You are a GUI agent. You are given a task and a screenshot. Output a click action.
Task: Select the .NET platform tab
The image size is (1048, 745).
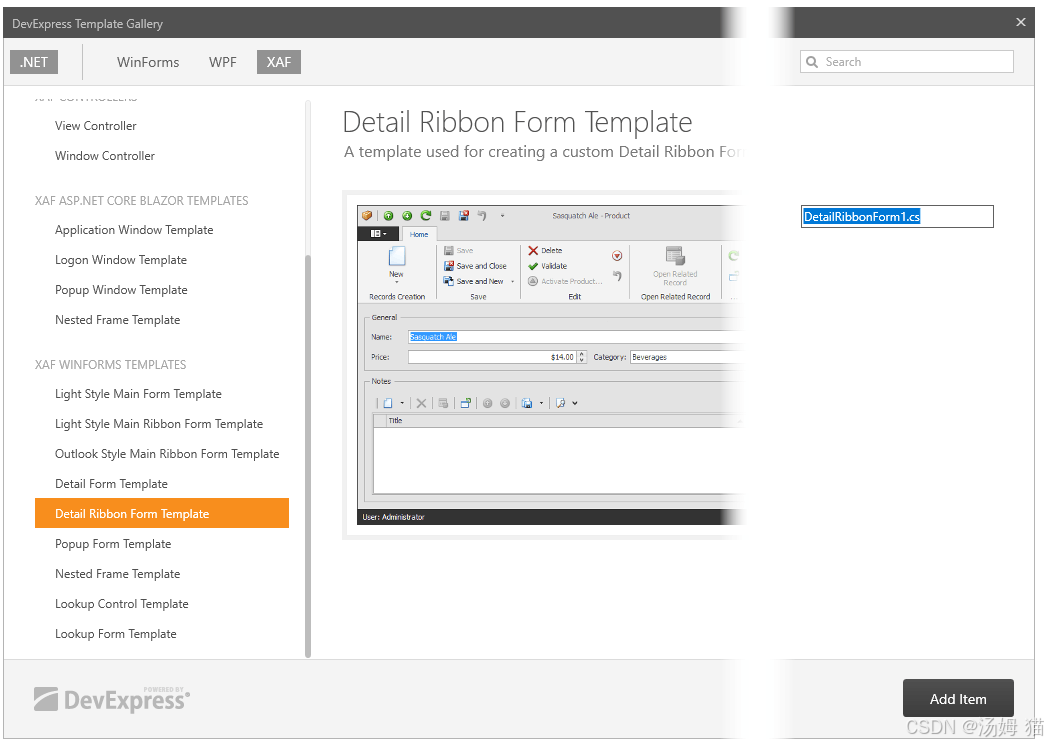(34, 62)
